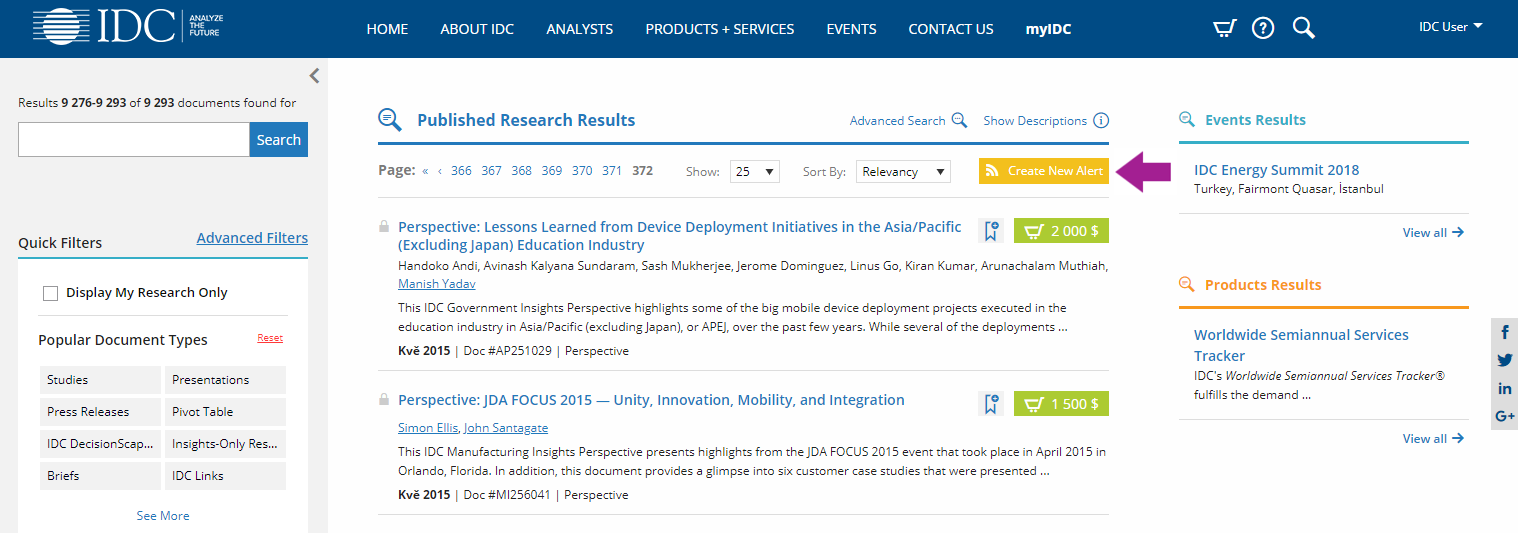
Task: Focus the search text input field
Action: pos(134,140)
